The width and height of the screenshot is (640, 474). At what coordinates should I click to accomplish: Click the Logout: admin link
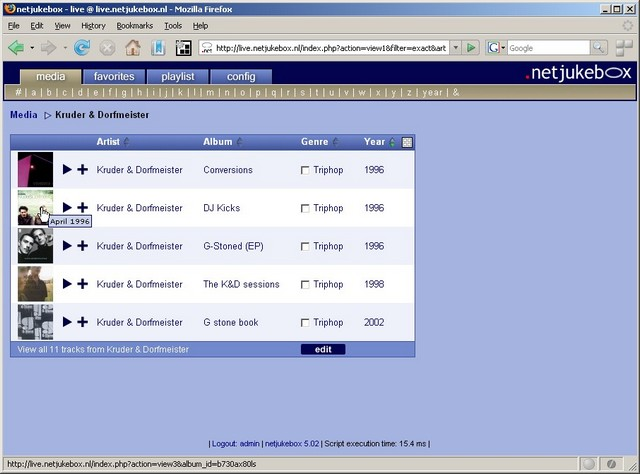tap(236, 443)
